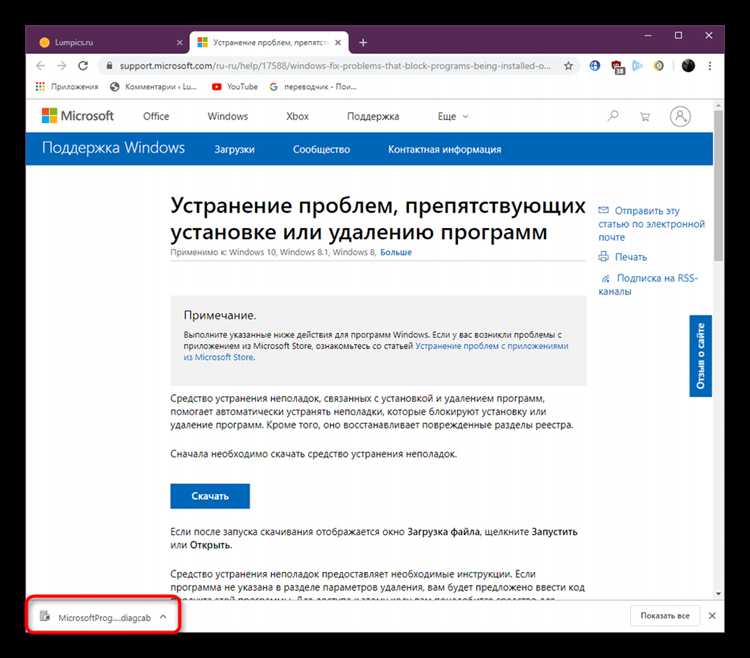Viewport: 750px width, 658px height.
Task: Click the Печать printer link
Action: (x=623, y=257)
